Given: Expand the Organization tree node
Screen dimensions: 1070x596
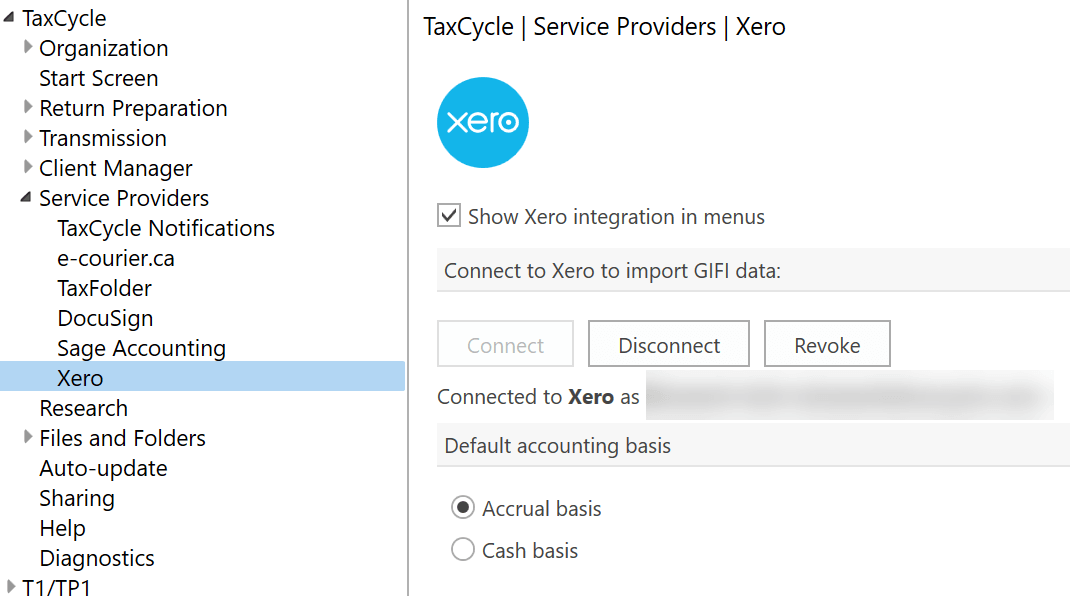Looking at the screenshot, I should coord(27,47).
